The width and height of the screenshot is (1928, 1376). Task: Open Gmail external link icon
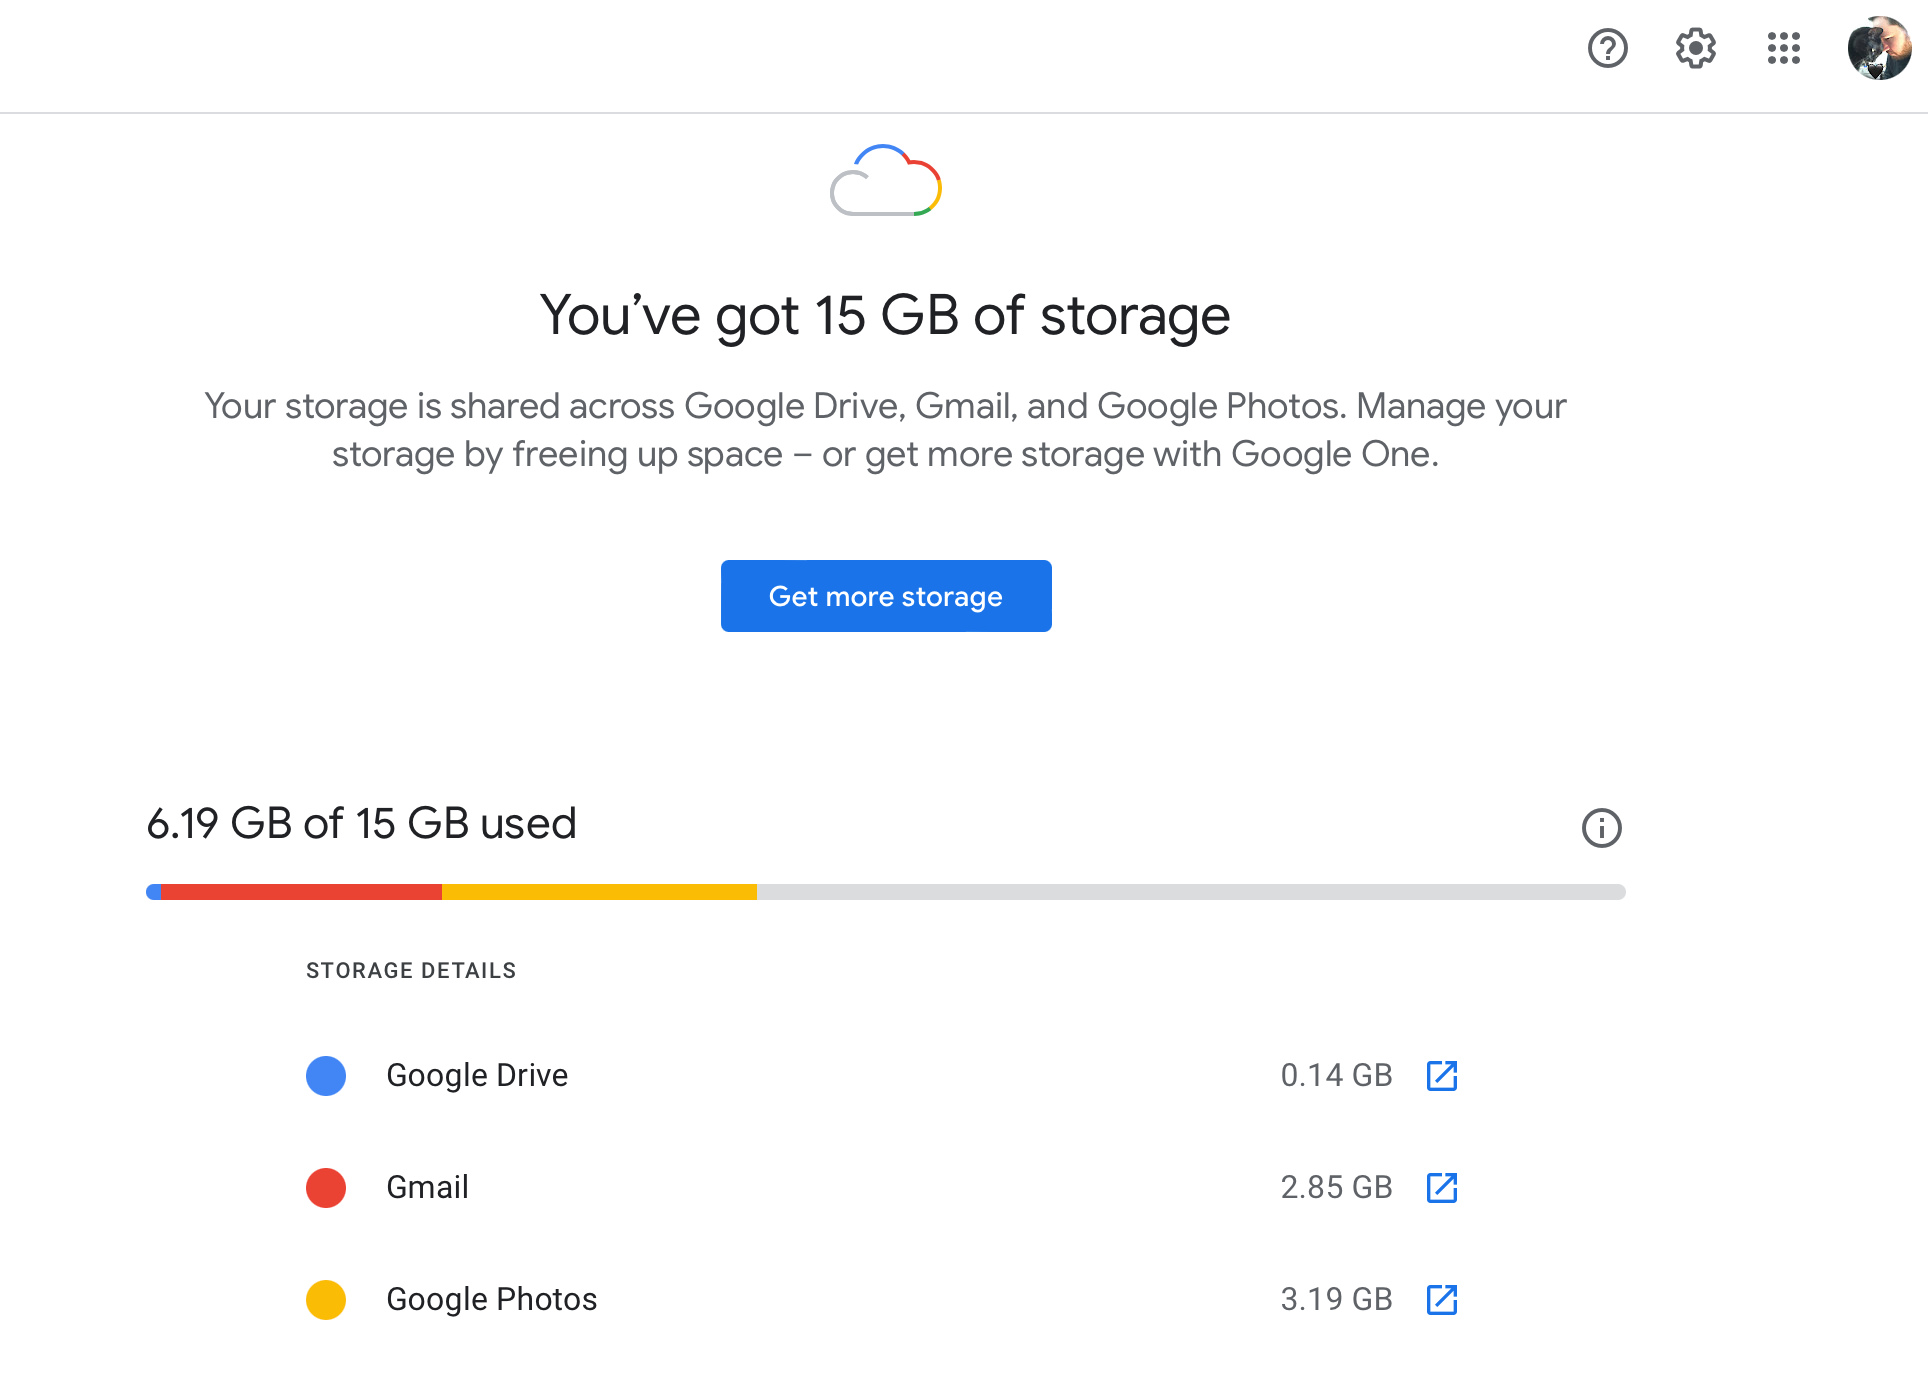pyautogui.click(x=1441, y=1188)
